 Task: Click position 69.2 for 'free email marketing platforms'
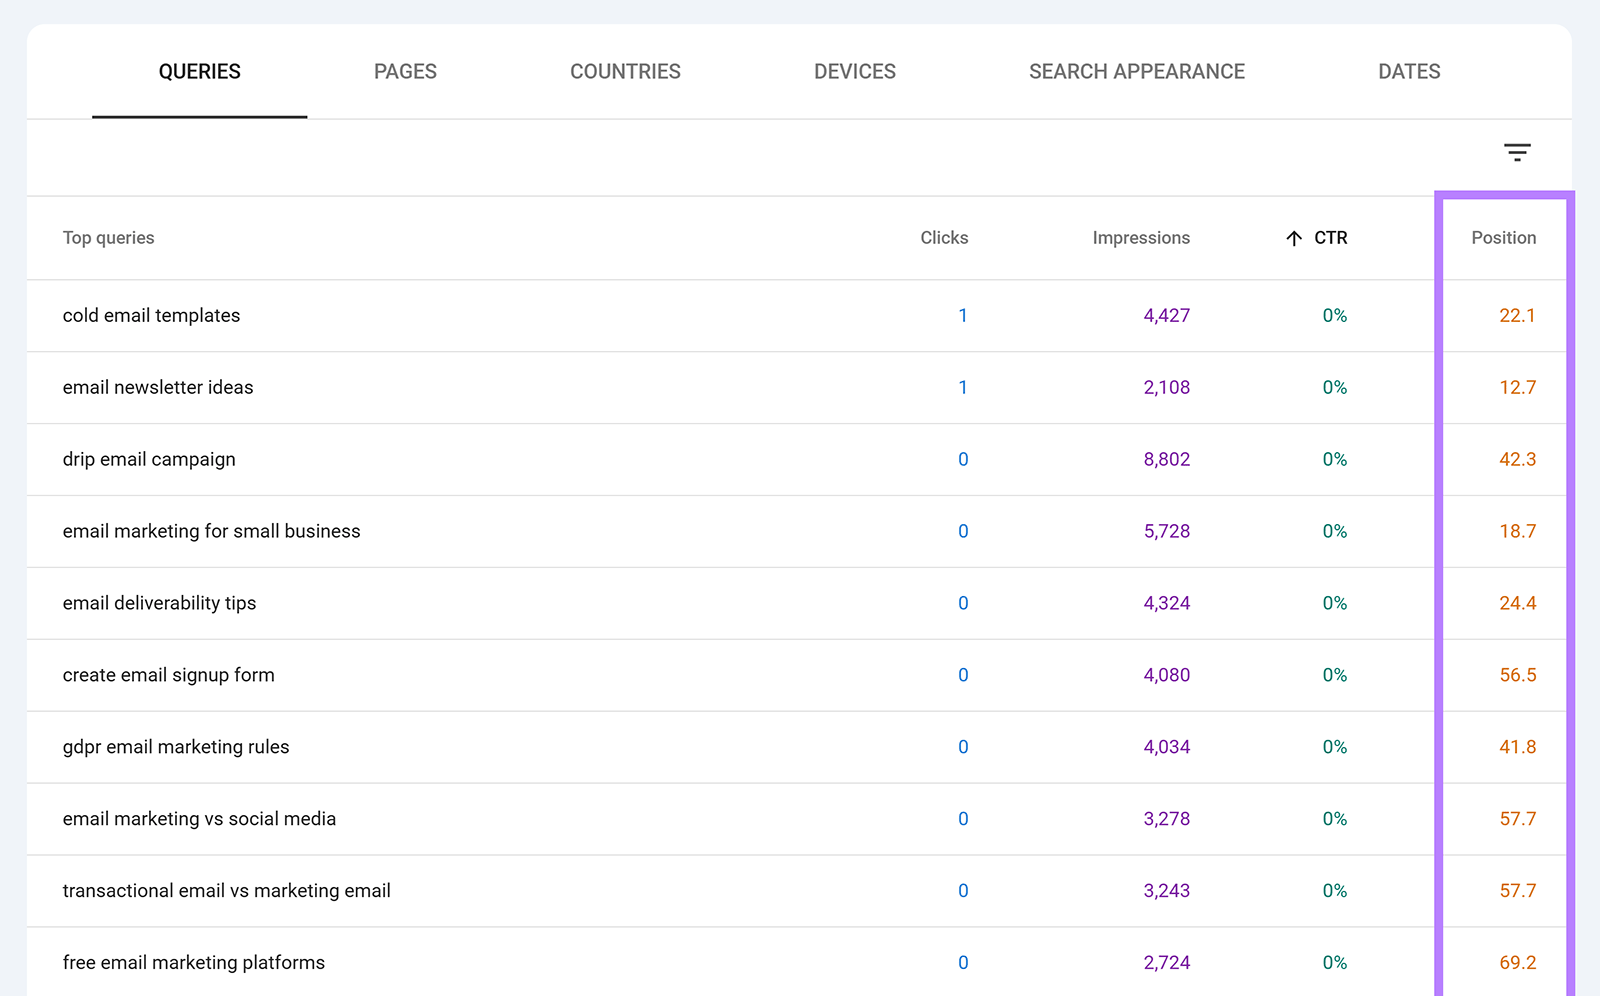click(1518, 962)
